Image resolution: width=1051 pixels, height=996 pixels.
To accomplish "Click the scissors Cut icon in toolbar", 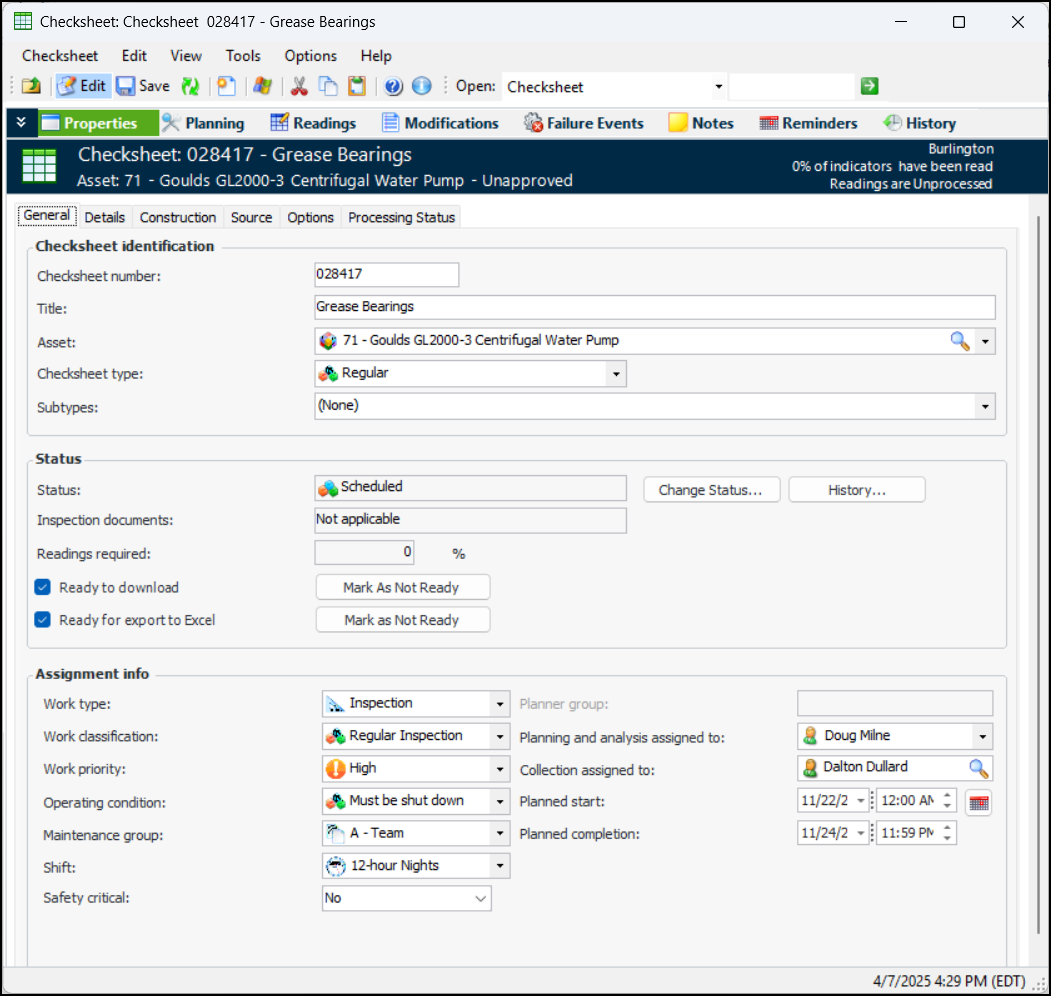I will pyautogui.click(x=298, y=86).
